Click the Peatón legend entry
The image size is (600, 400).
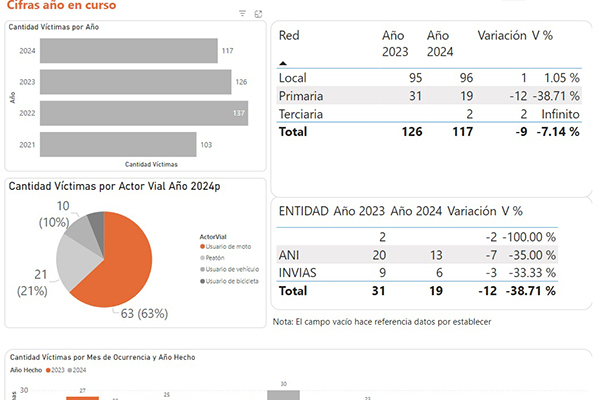(x=212, y=258)
